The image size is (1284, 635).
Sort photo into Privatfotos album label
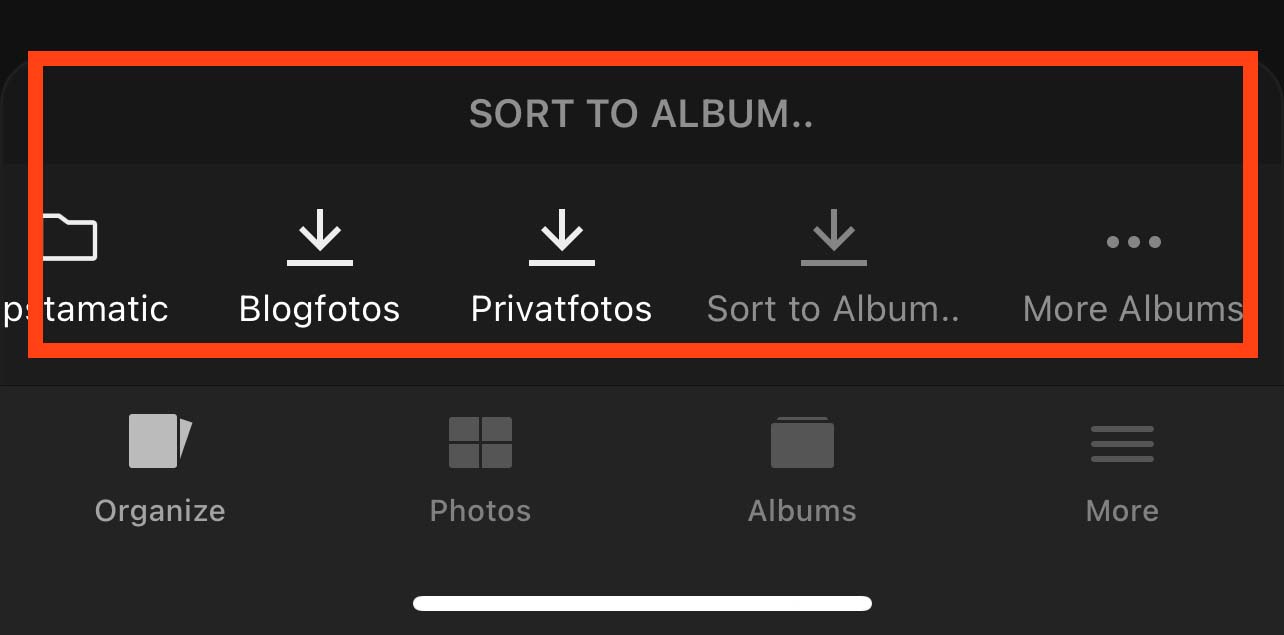click(x=562, y=309)
